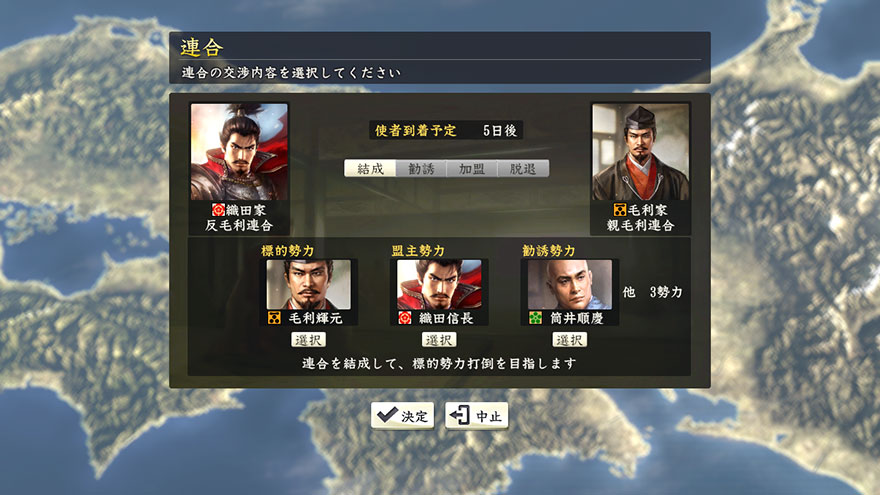
Task: Click 選択 under 勧誘勢力
Action: click(x=570, y=340)
